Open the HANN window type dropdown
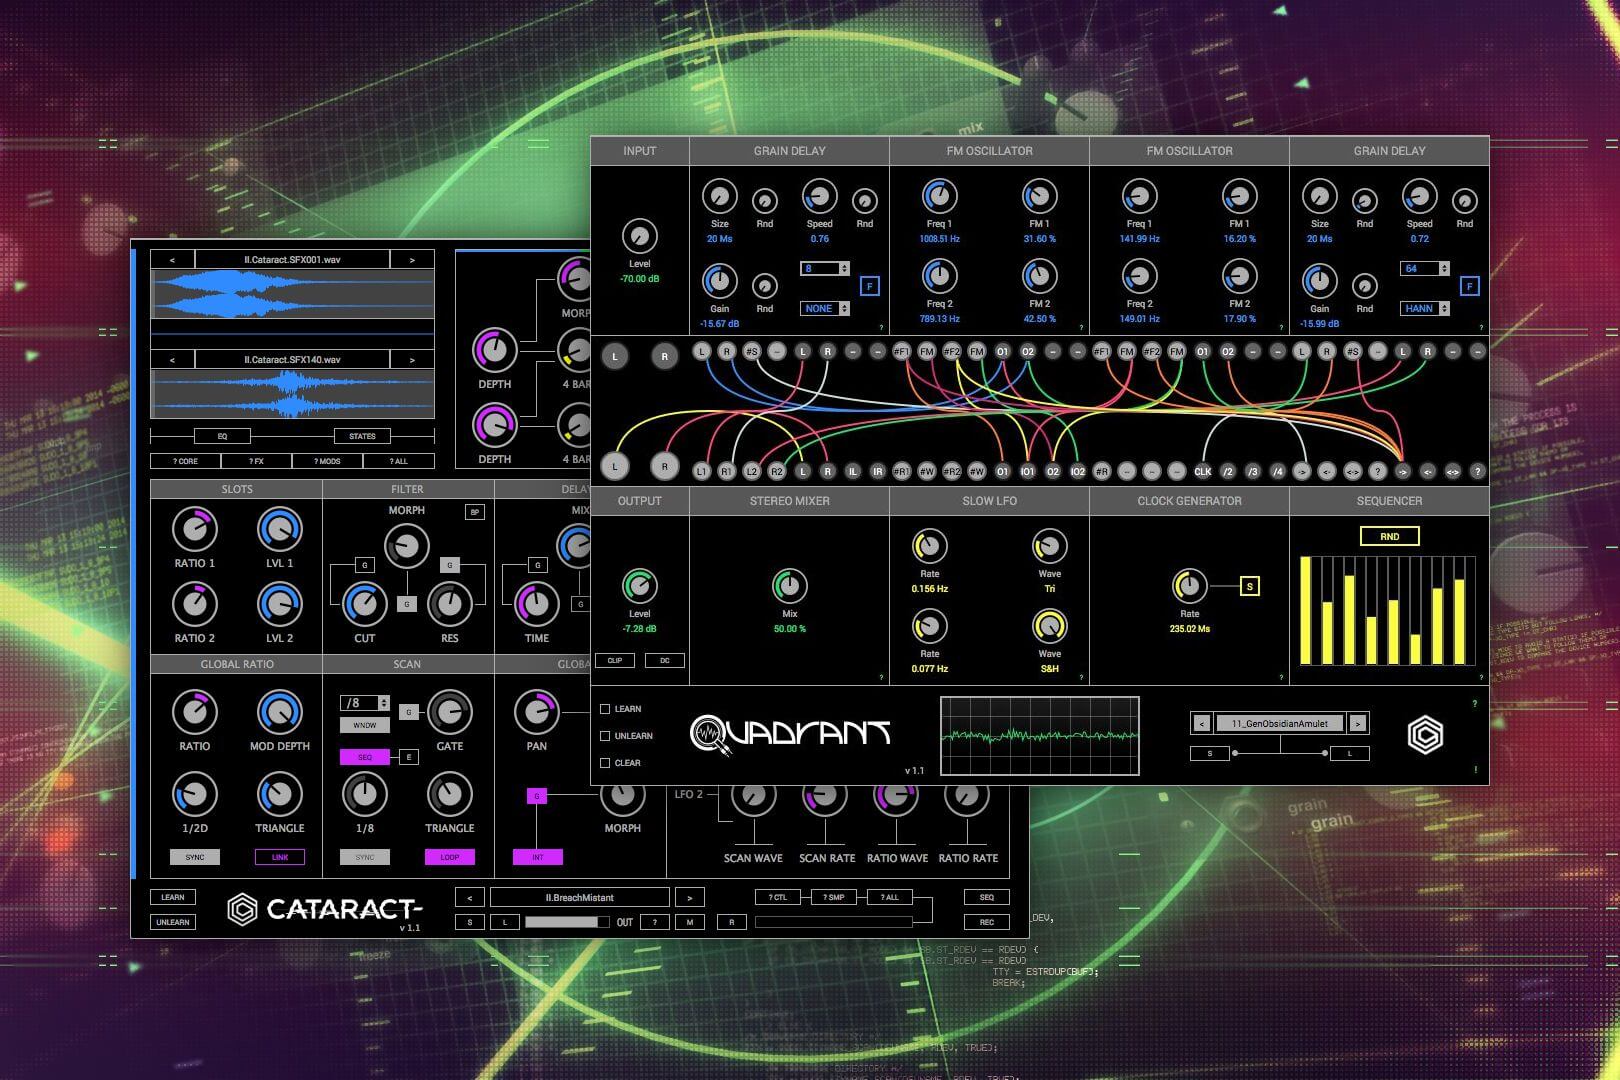 point(1425,309)
